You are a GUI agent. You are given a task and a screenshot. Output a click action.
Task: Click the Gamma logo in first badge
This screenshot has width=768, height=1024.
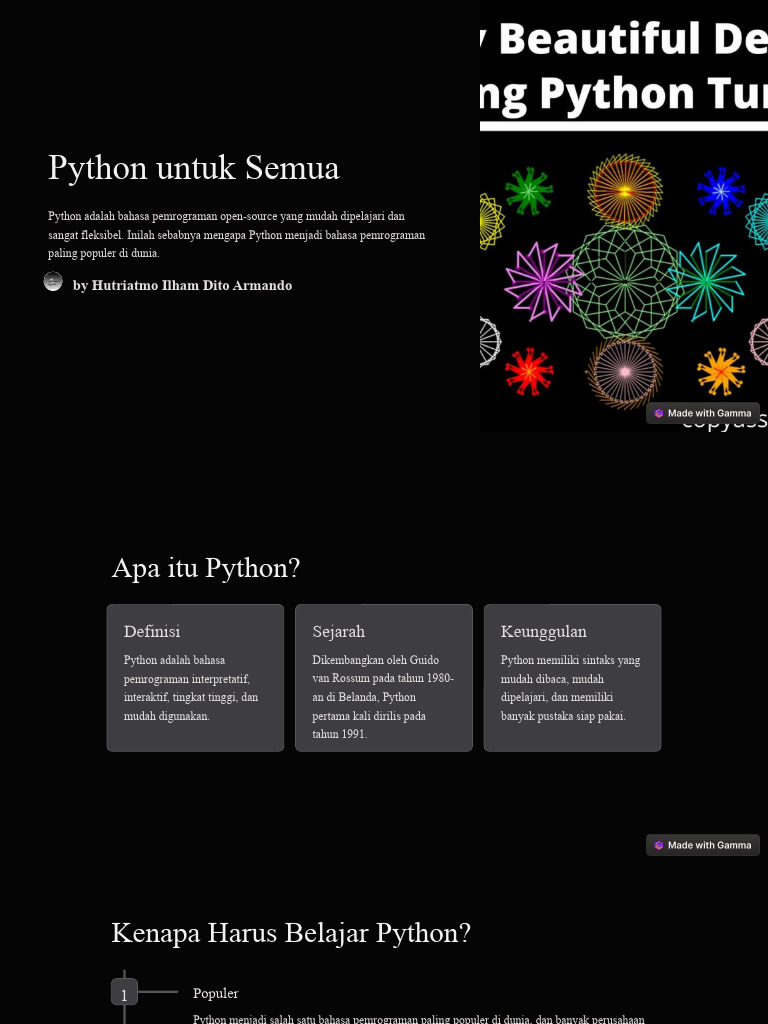pos(658,413)
